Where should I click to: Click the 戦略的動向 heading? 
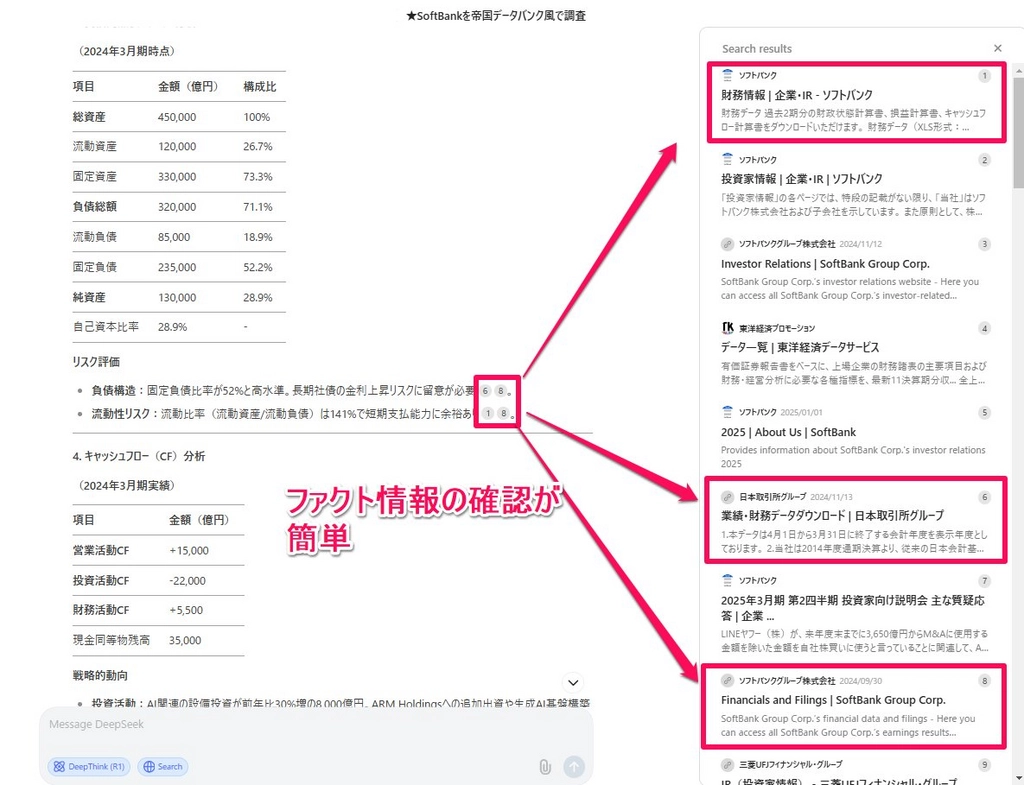pyautogui.click(x=100, y=675)
